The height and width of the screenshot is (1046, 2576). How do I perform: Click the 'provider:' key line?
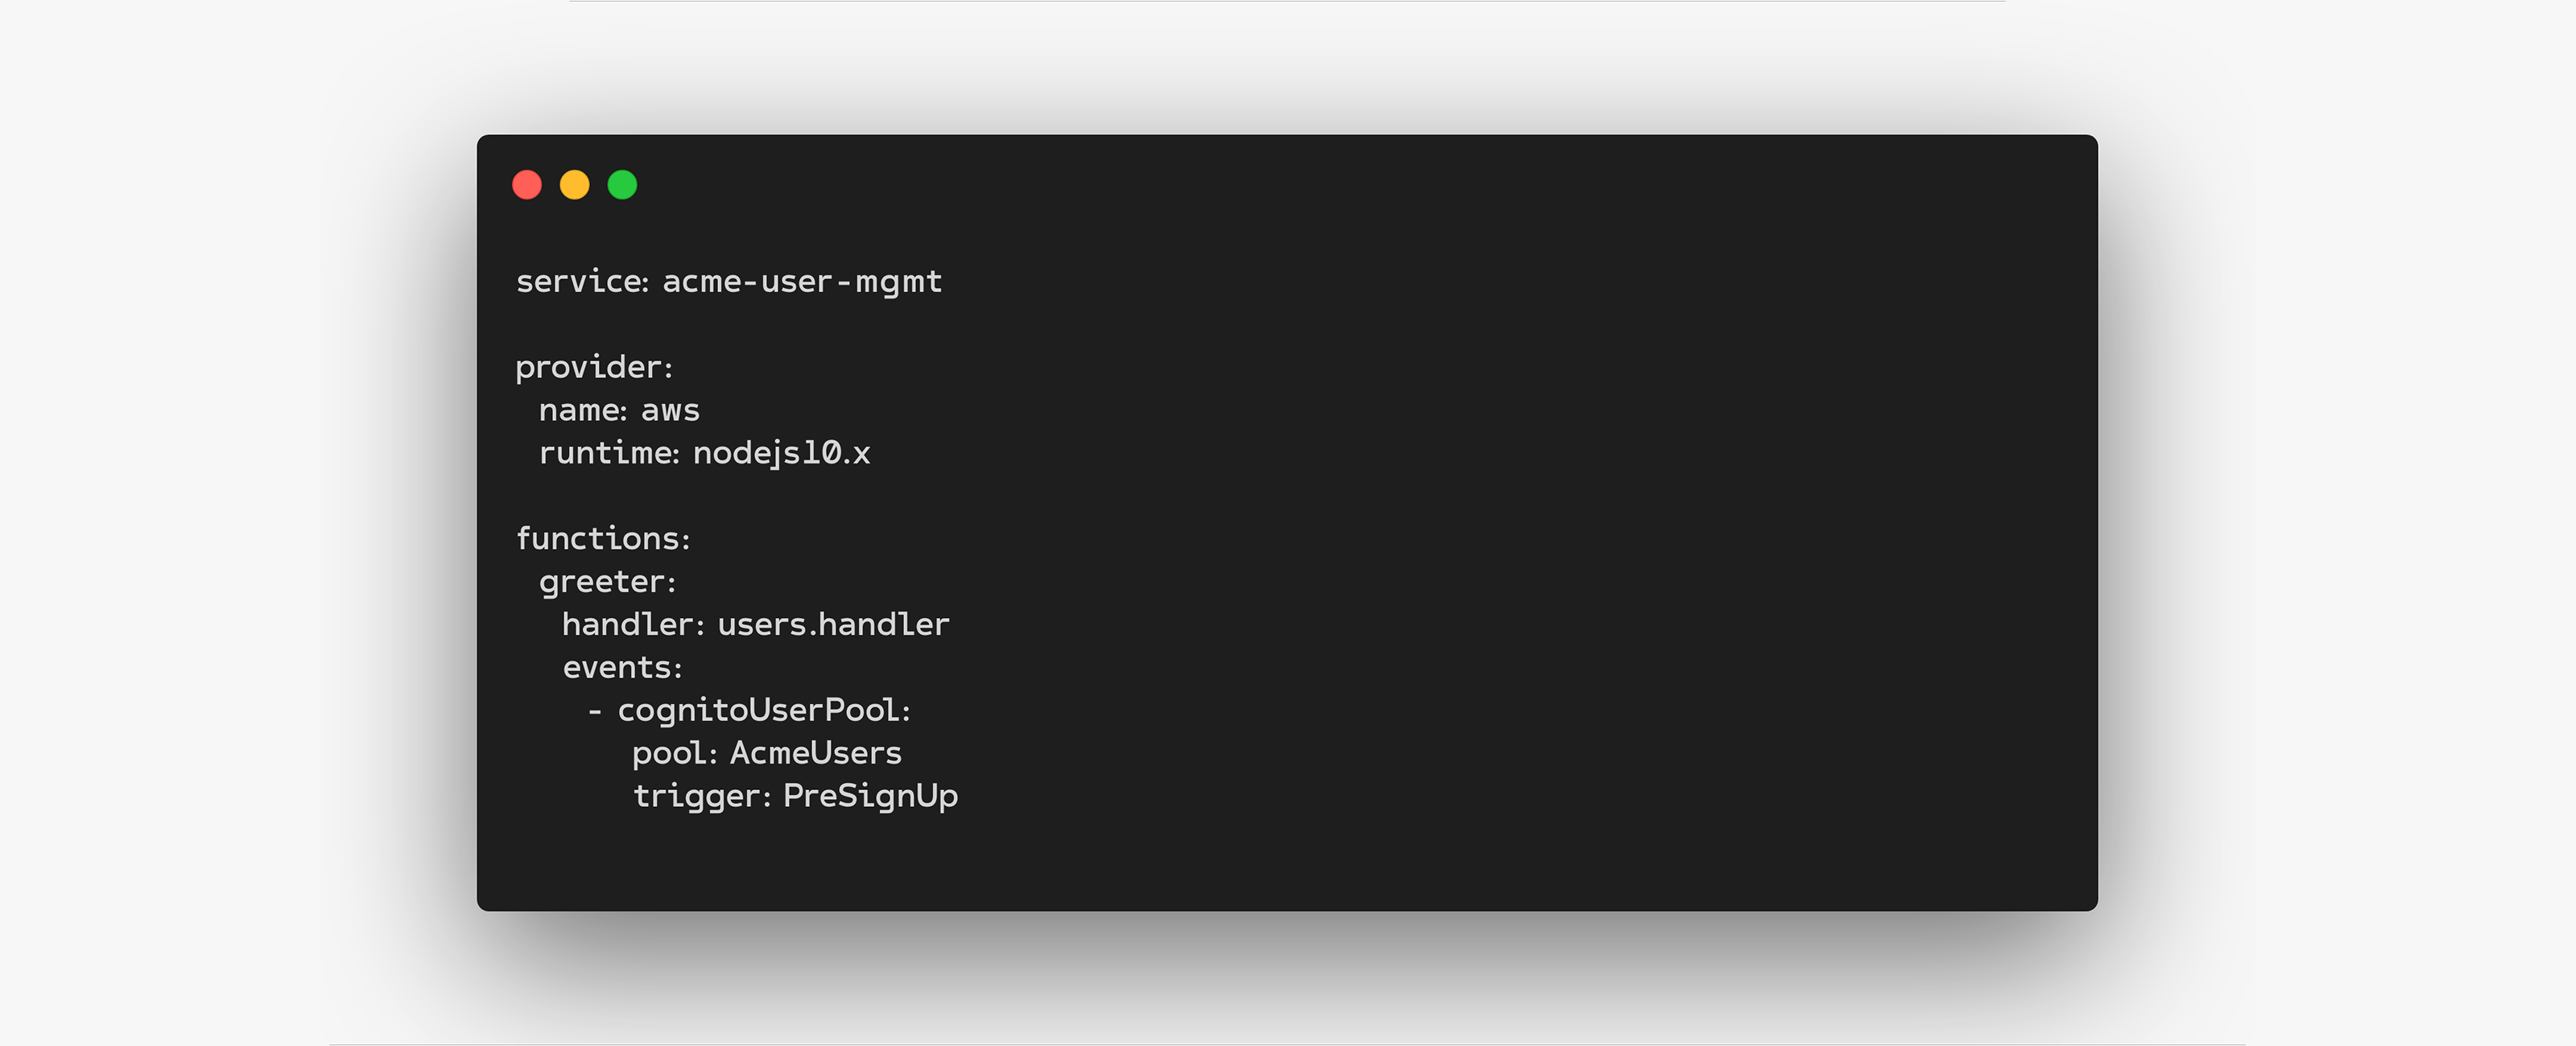[x=594, y=368]
